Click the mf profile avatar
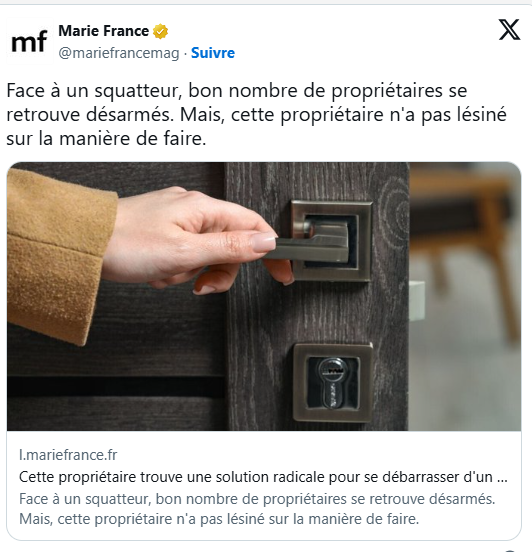 pyautogui.click(x=30, y=41)
